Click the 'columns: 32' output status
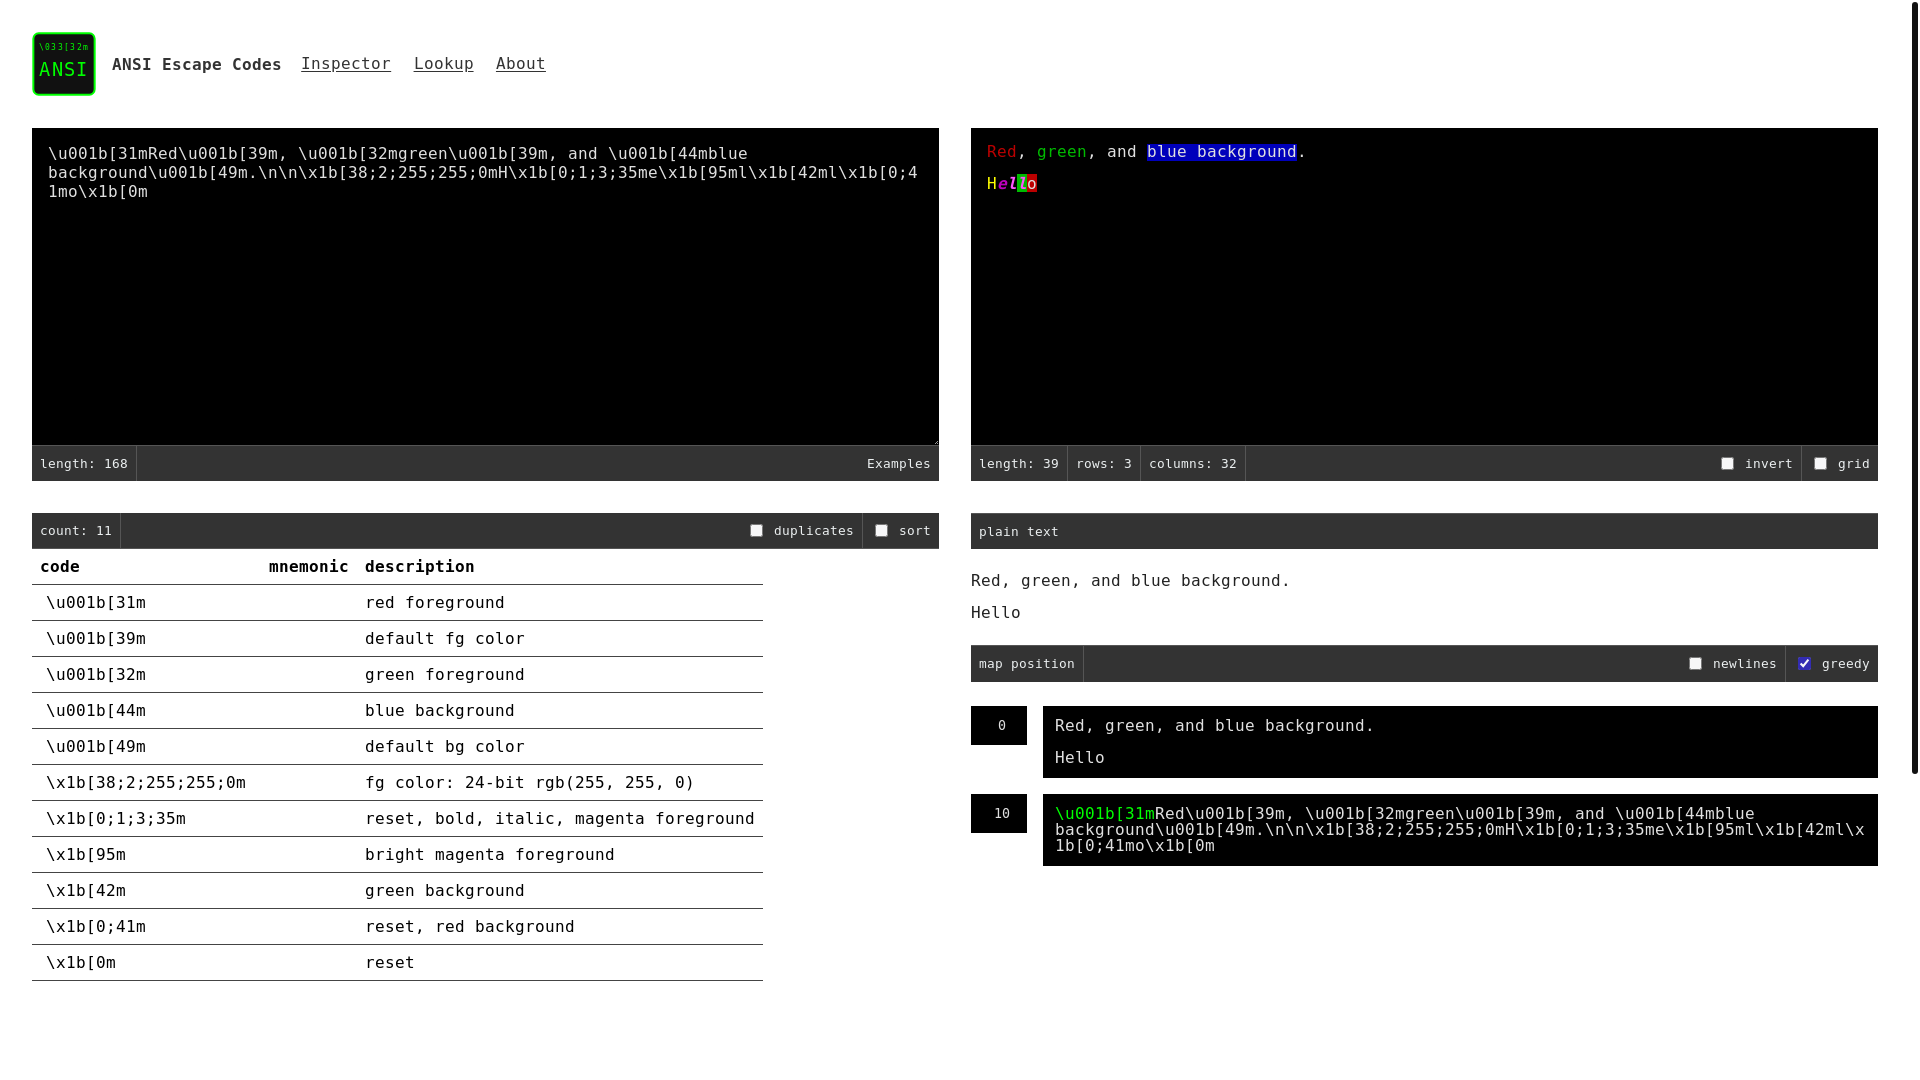The height and width of the screenshot is (1080, 1920). [1193, 464]
